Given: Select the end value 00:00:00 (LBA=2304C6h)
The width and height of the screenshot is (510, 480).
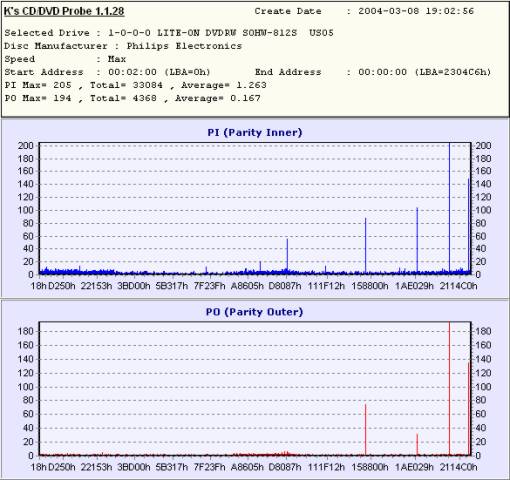Looking at the screenshot, I should tap(425, 72).
